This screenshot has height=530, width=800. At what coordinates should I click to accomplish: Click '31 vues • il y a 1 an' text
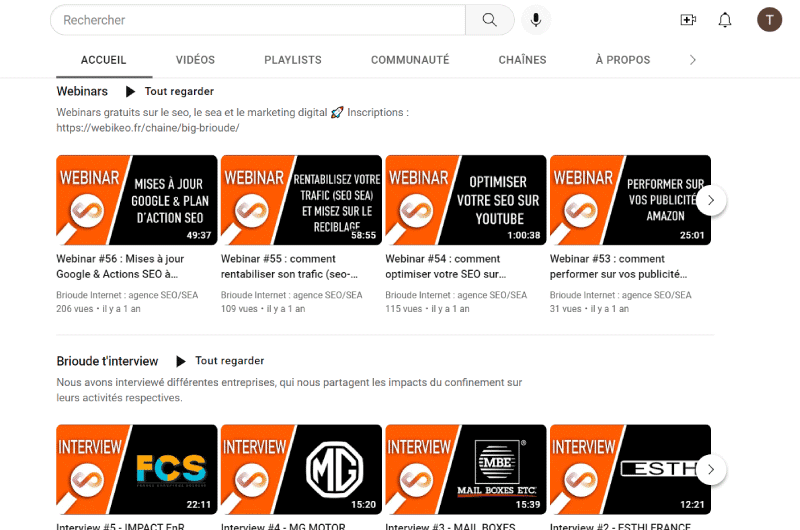click(x=589, y=309)
